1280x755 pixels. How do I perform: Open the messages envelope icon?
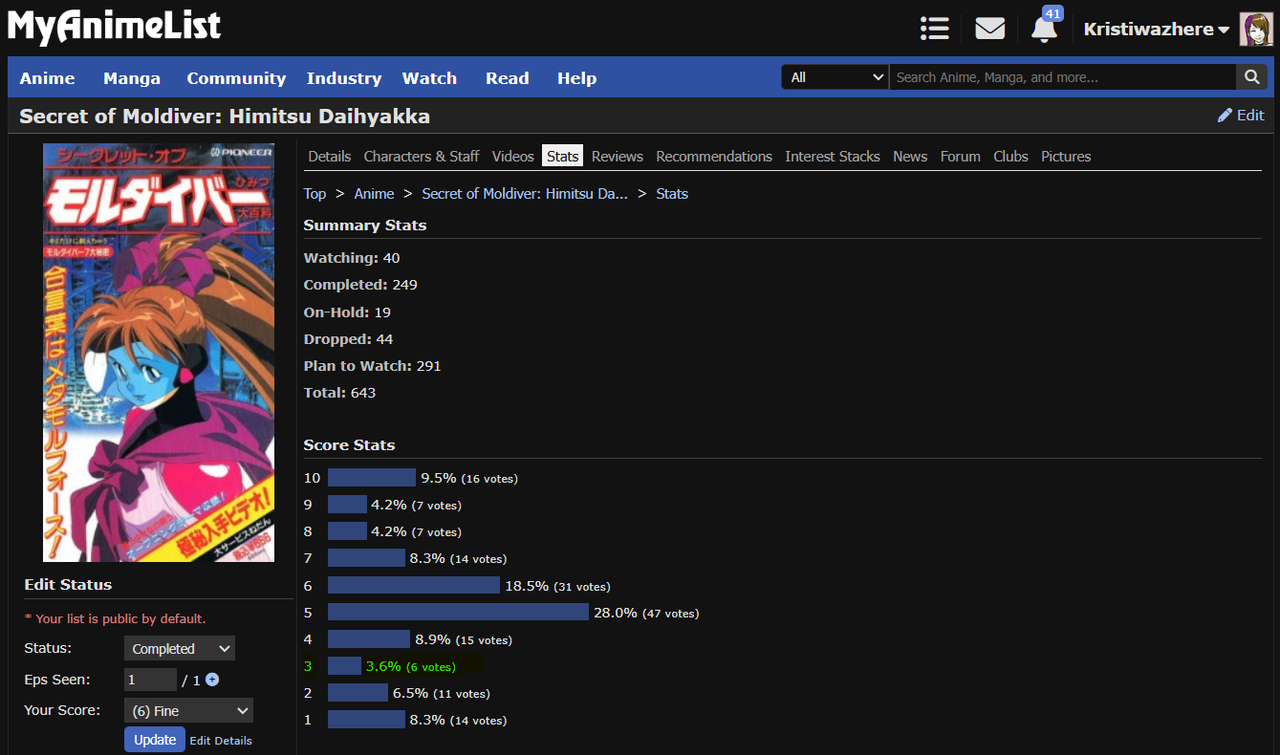point(990,28)
